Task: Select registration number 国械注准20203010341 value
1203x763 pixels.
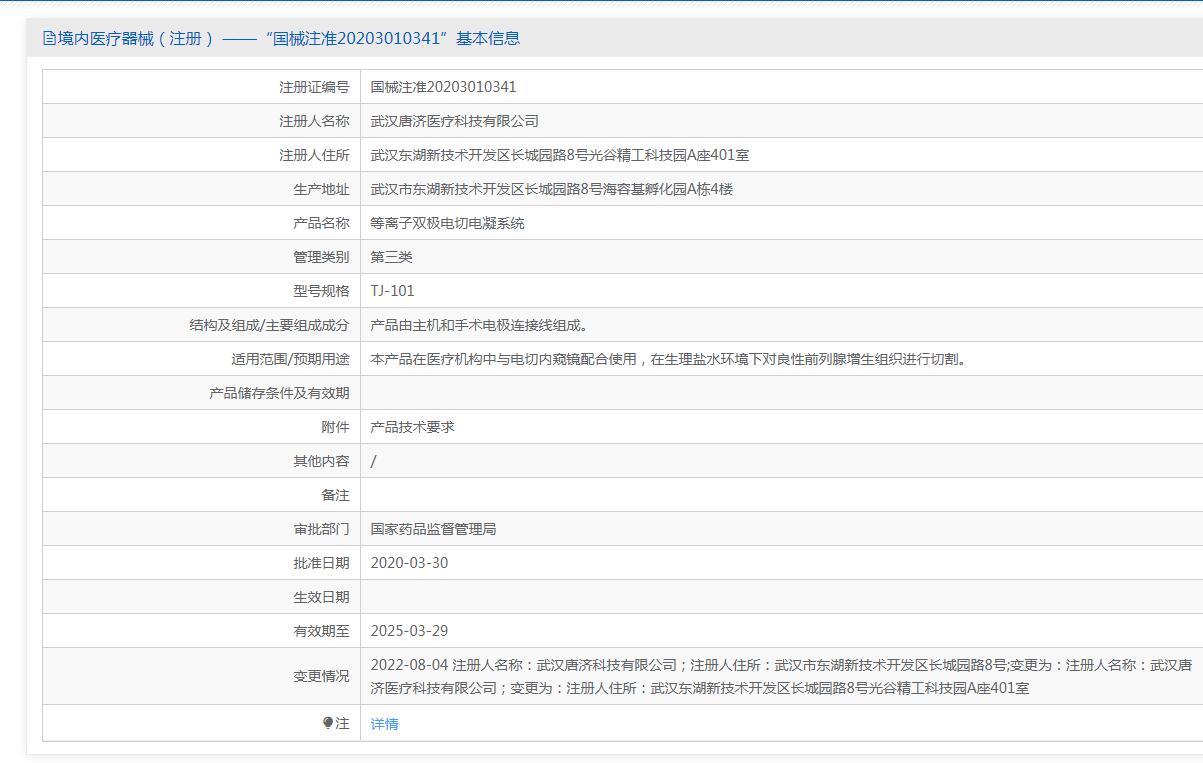Action: coord(443,87)
